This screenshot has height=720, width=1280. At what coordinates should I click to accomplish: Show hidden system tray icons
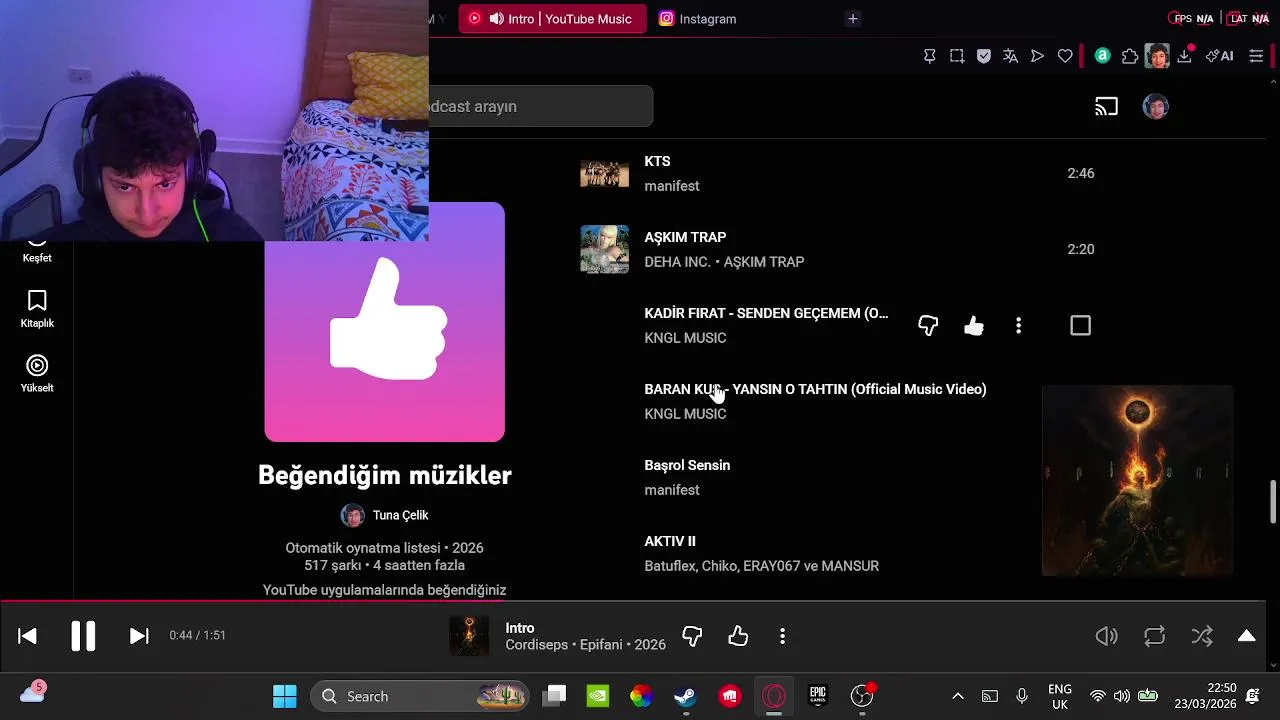(x=957, y=696)
